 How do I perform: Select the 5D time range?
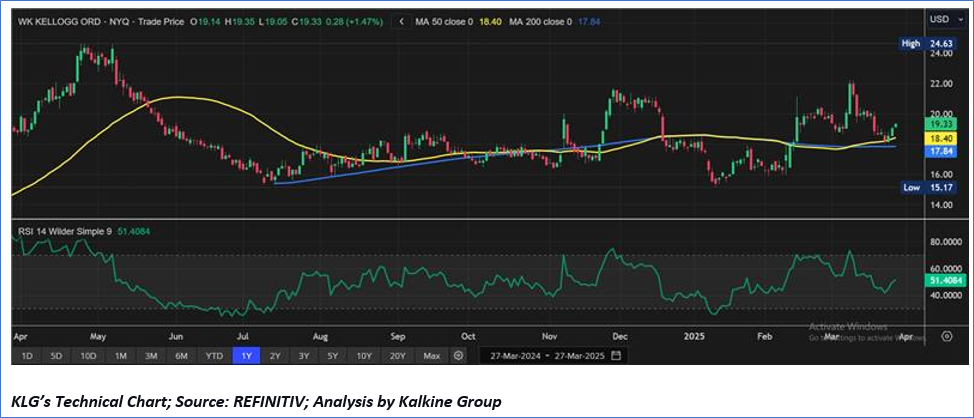pyautogui.click(x=57, y=356)
